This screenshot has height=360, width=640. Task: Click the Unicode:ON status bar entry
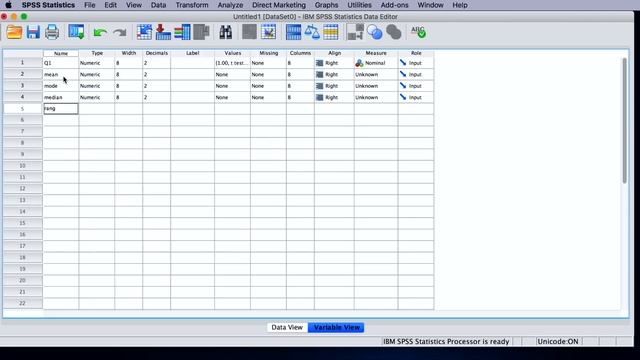tap(558, 341)
